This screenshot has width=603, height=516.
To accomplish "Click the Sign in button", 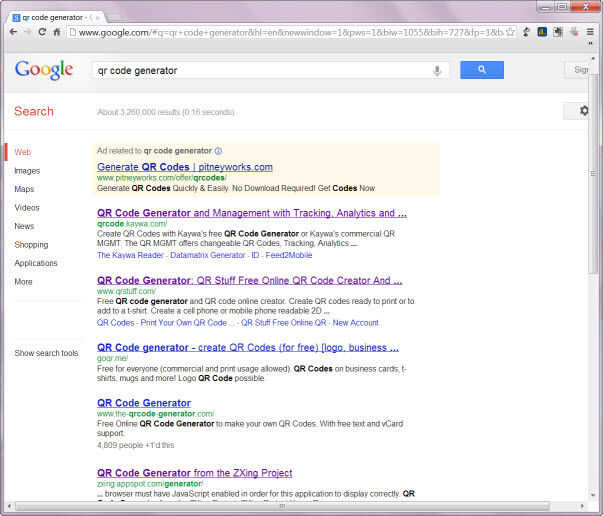I will 576,70.
